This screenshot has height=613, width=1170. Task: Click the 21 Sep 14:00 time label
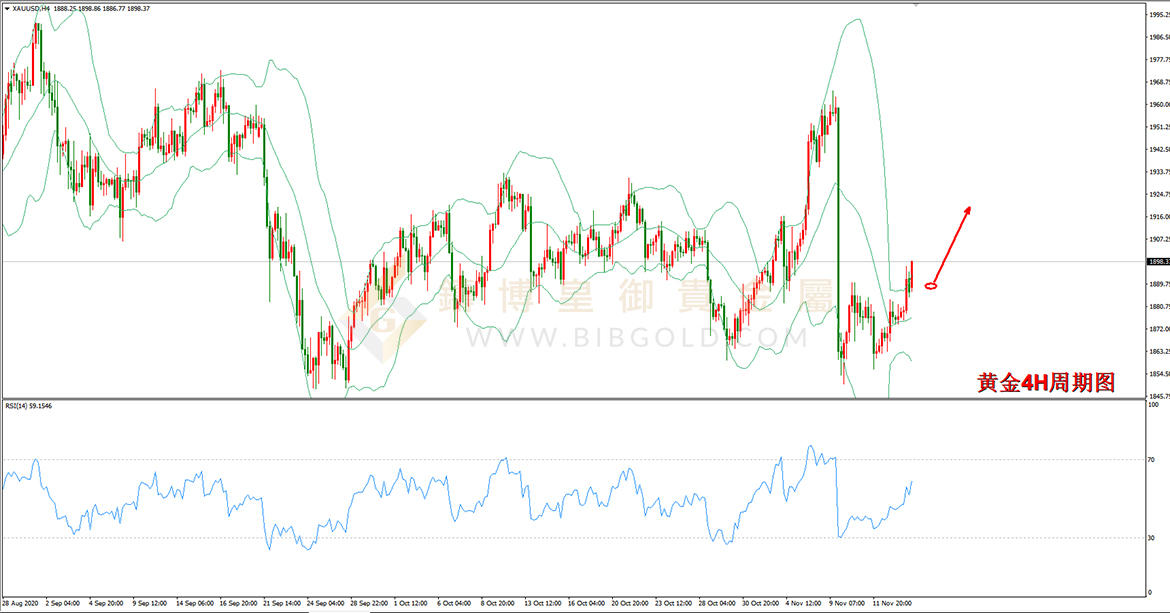282,603
